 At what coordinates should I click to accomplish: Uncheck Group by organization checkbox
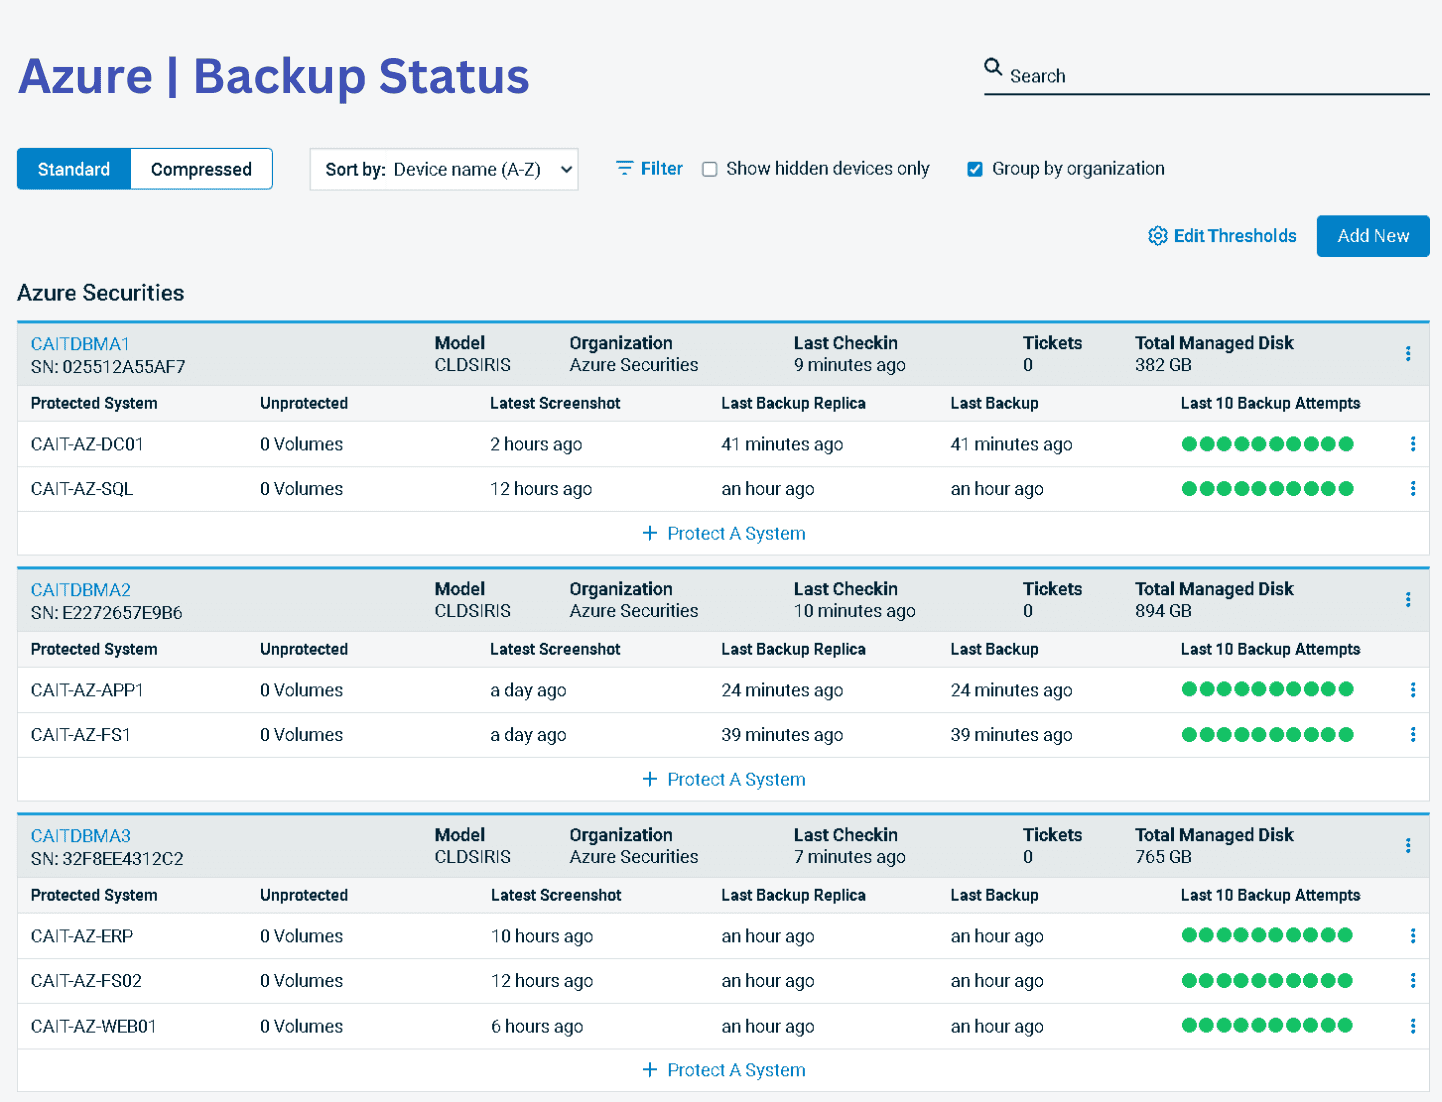point(975,169)
